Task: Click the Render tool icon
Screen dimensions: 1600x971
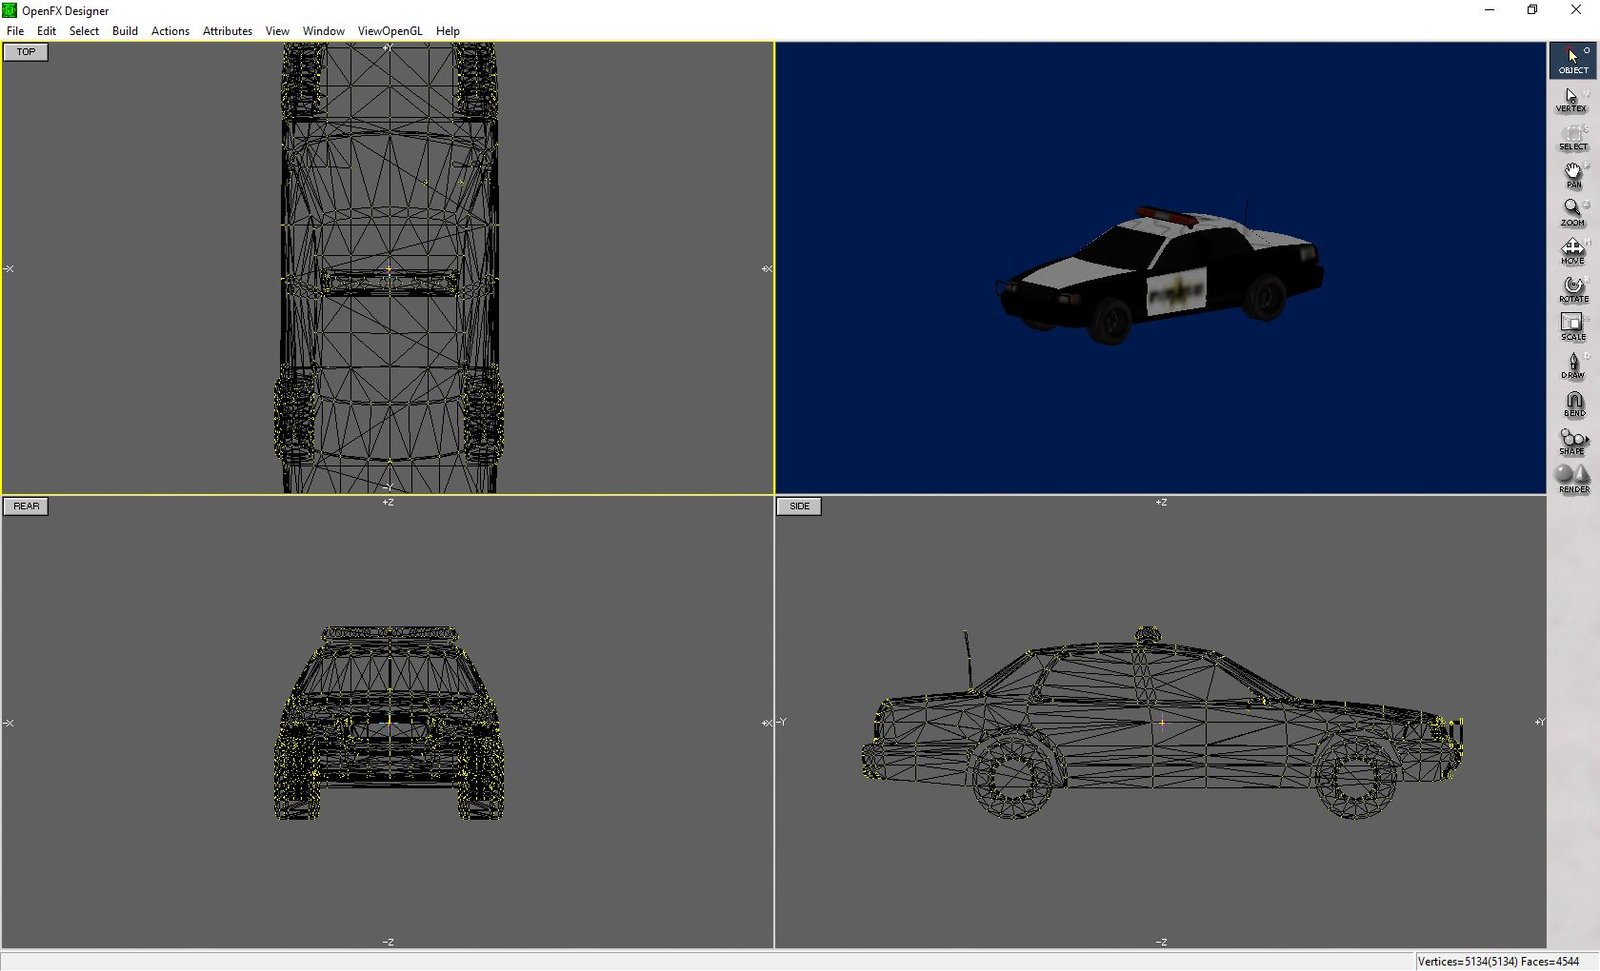Action: 1572,479
